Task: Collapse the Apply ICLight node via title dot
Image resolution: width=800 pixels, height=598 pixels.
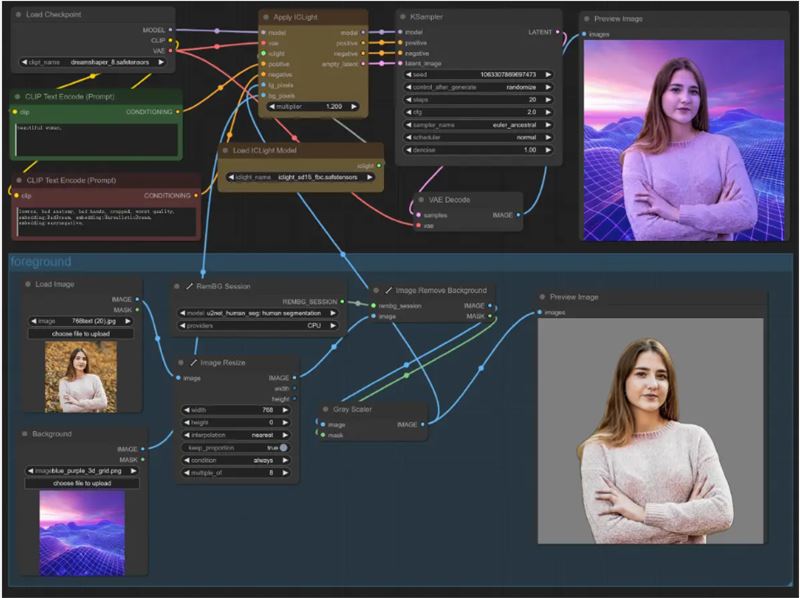Action: click(x=266, y=17)
